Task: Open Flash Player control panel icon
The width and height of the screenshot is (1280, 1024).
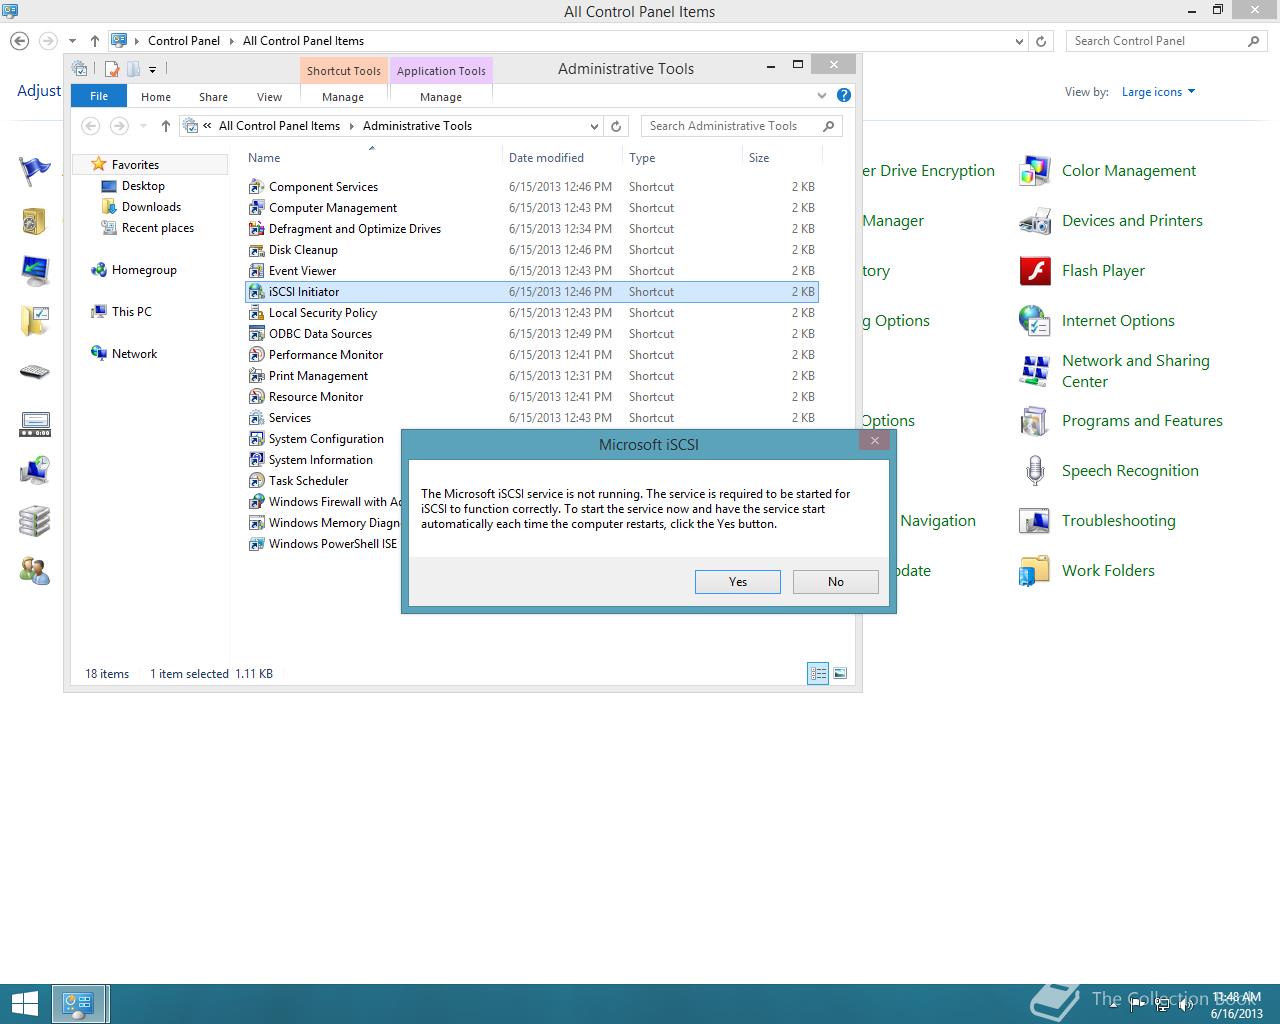Action: [x=1034, y=271]
